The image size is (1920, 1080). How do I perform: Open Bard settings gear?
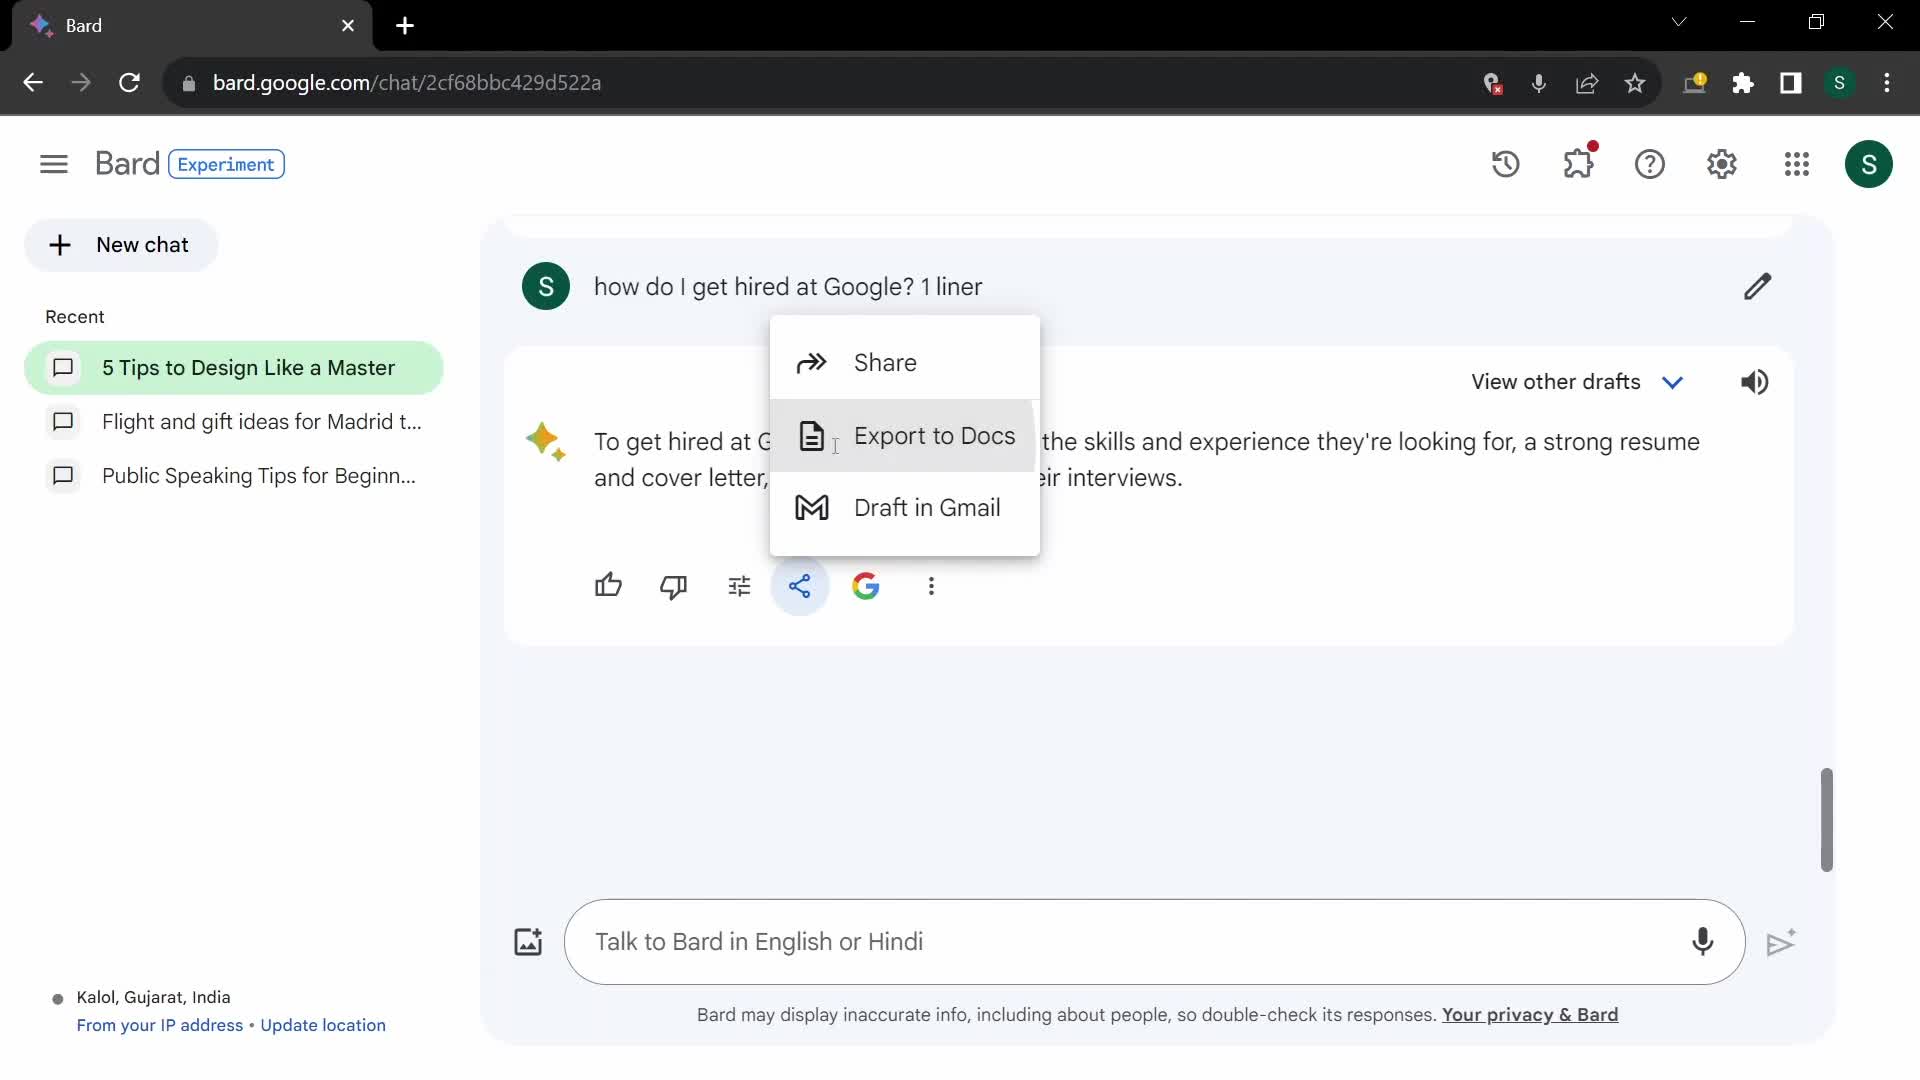click(x=1722, y=164)
